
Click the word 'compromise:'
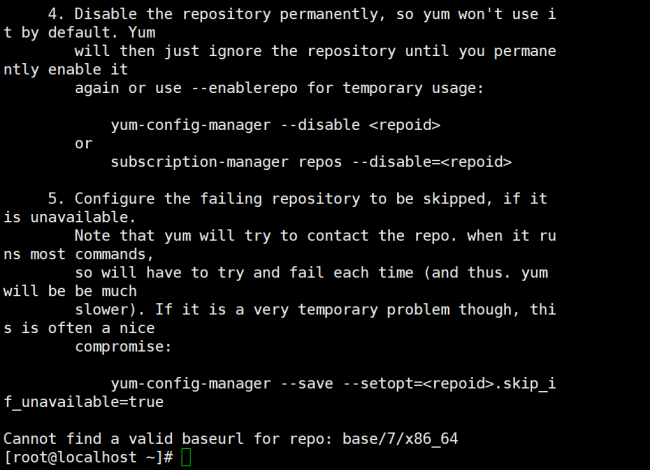(x=124, y=346)
